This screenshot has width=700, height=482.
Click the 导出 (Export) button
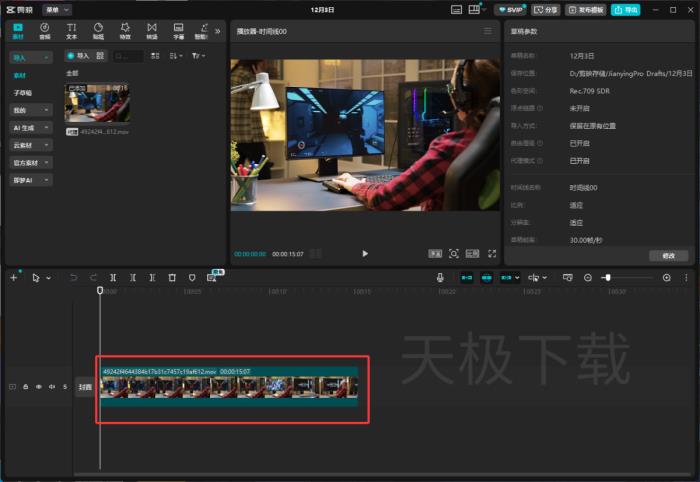click(x=626, y=9)
